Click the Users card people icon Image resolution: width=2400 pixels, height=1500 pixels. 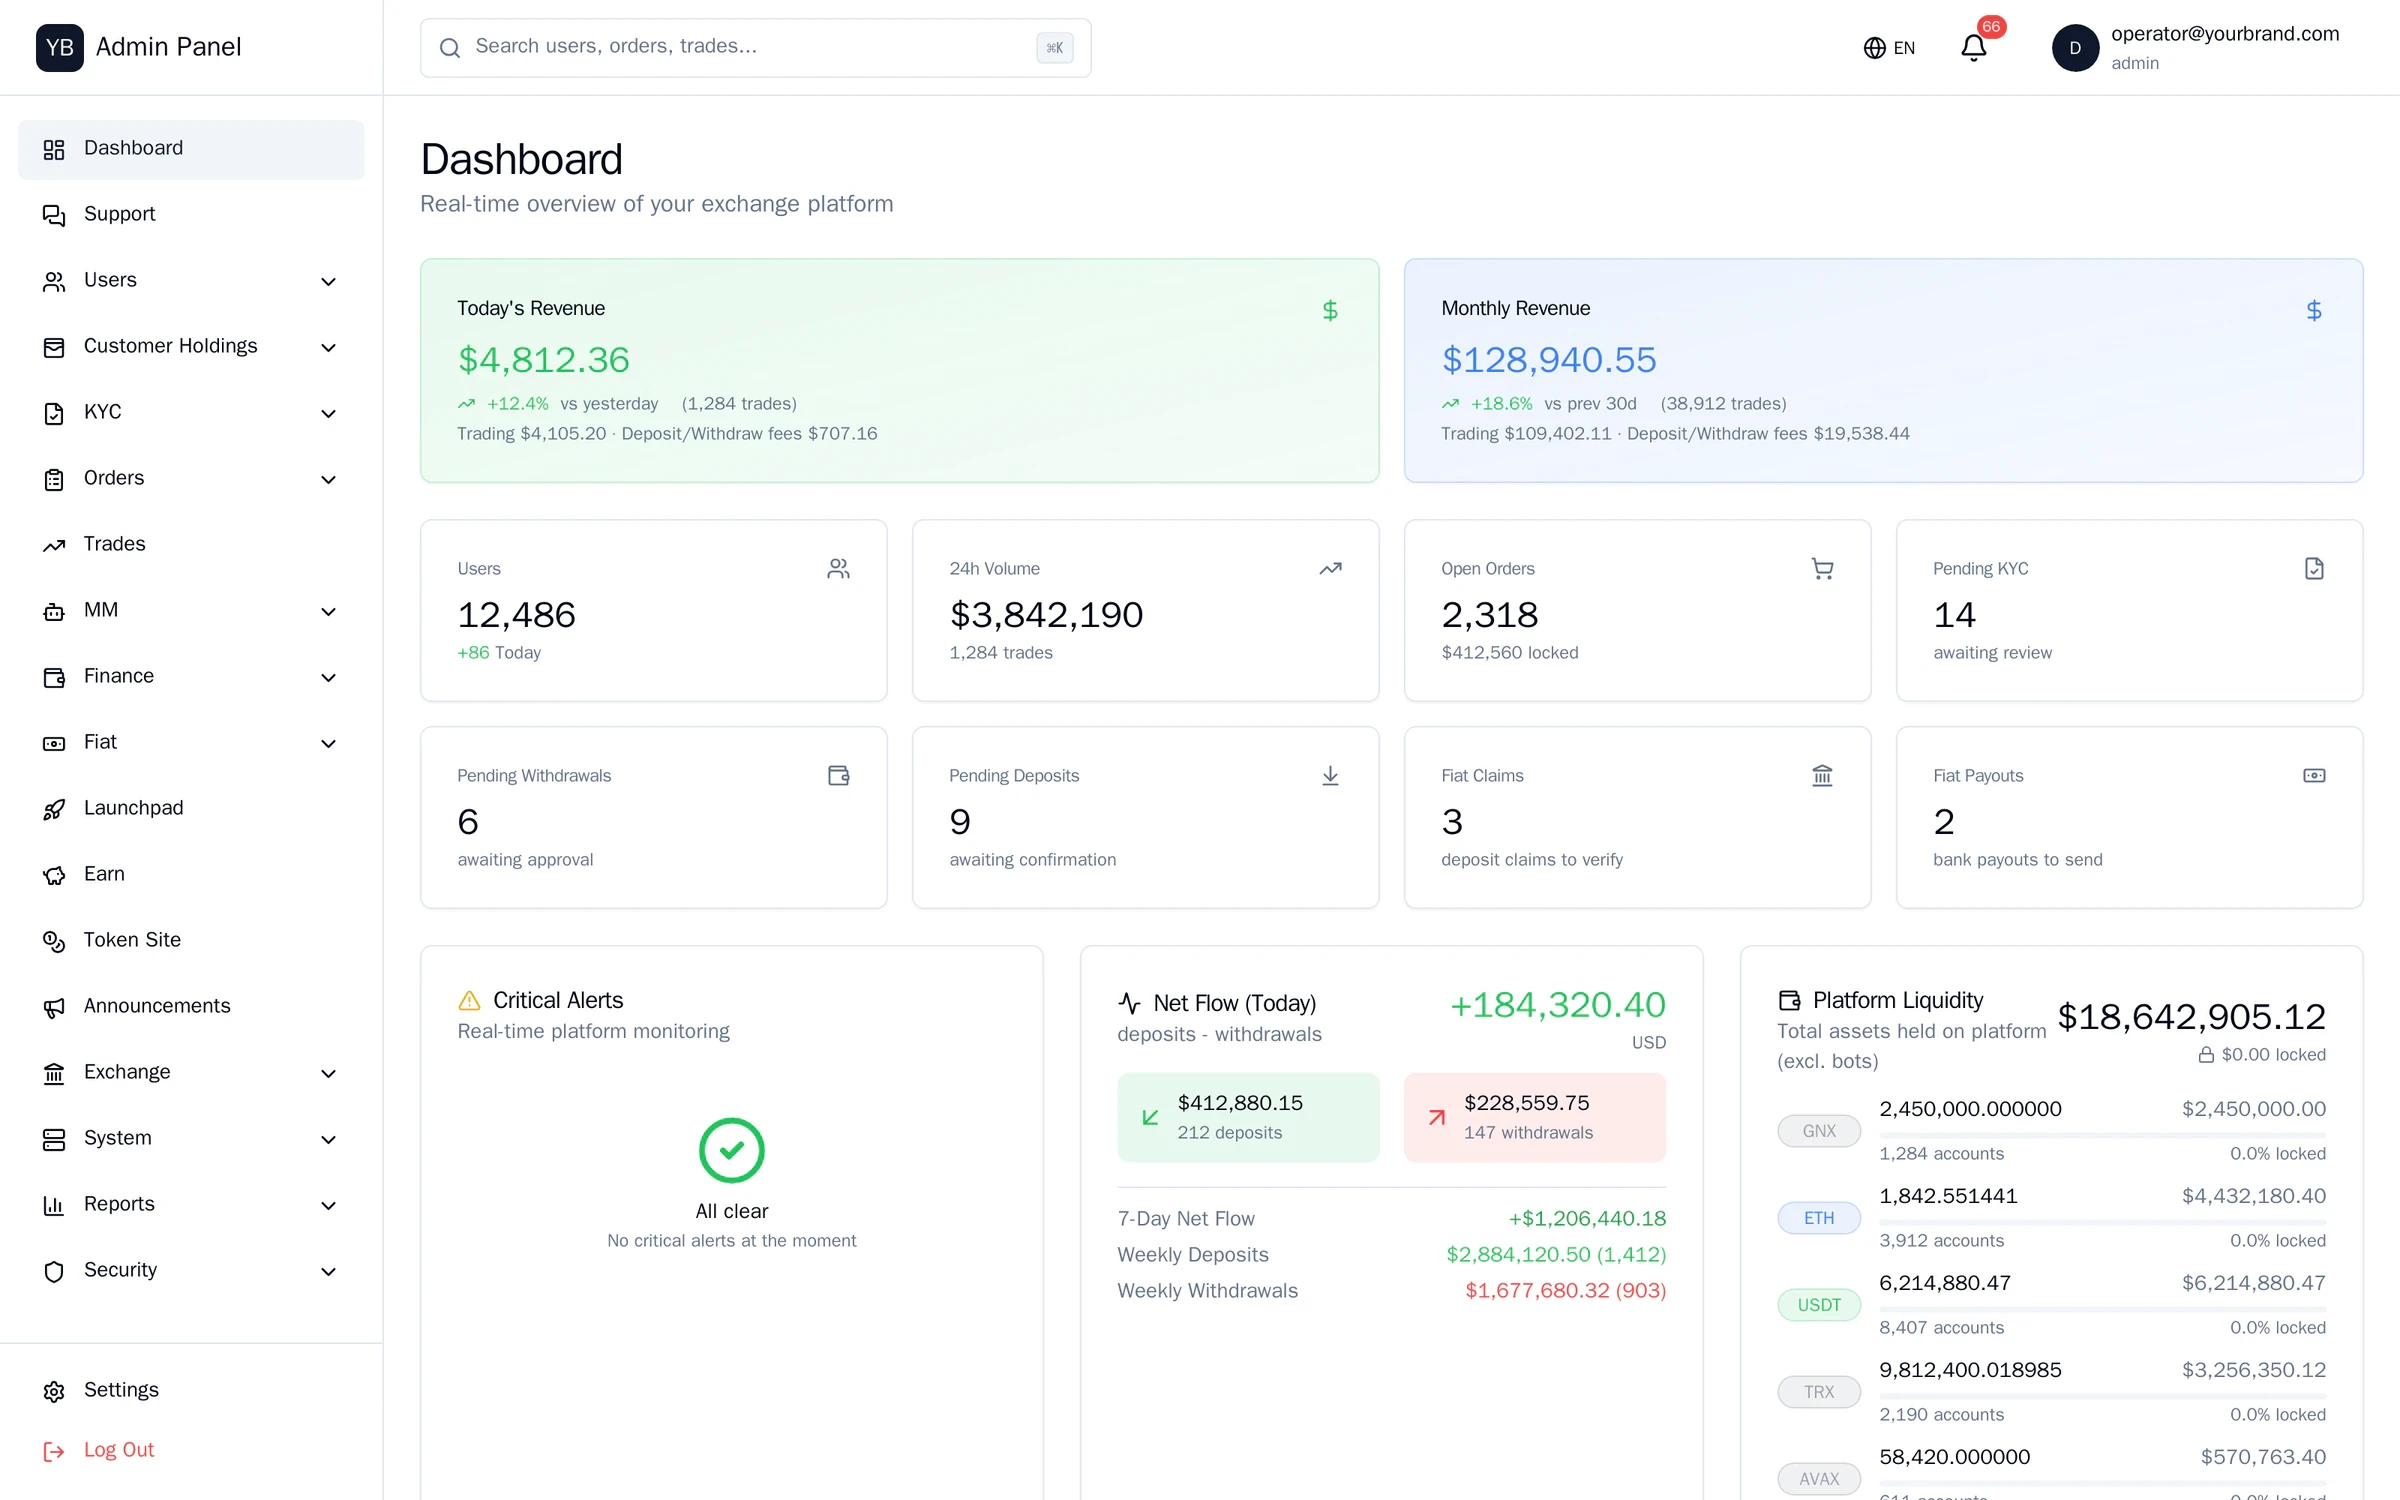(838, 569)
